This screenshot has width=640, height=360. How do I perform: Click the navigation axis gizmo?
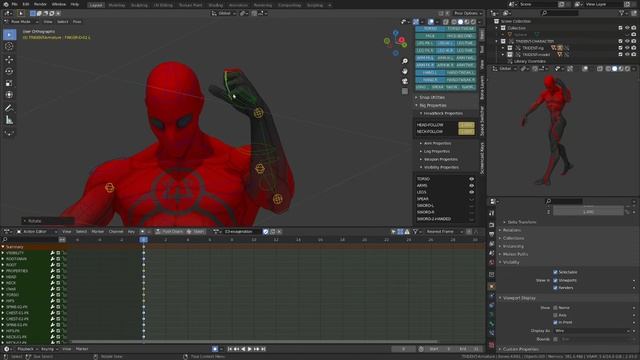click(396, 42)
